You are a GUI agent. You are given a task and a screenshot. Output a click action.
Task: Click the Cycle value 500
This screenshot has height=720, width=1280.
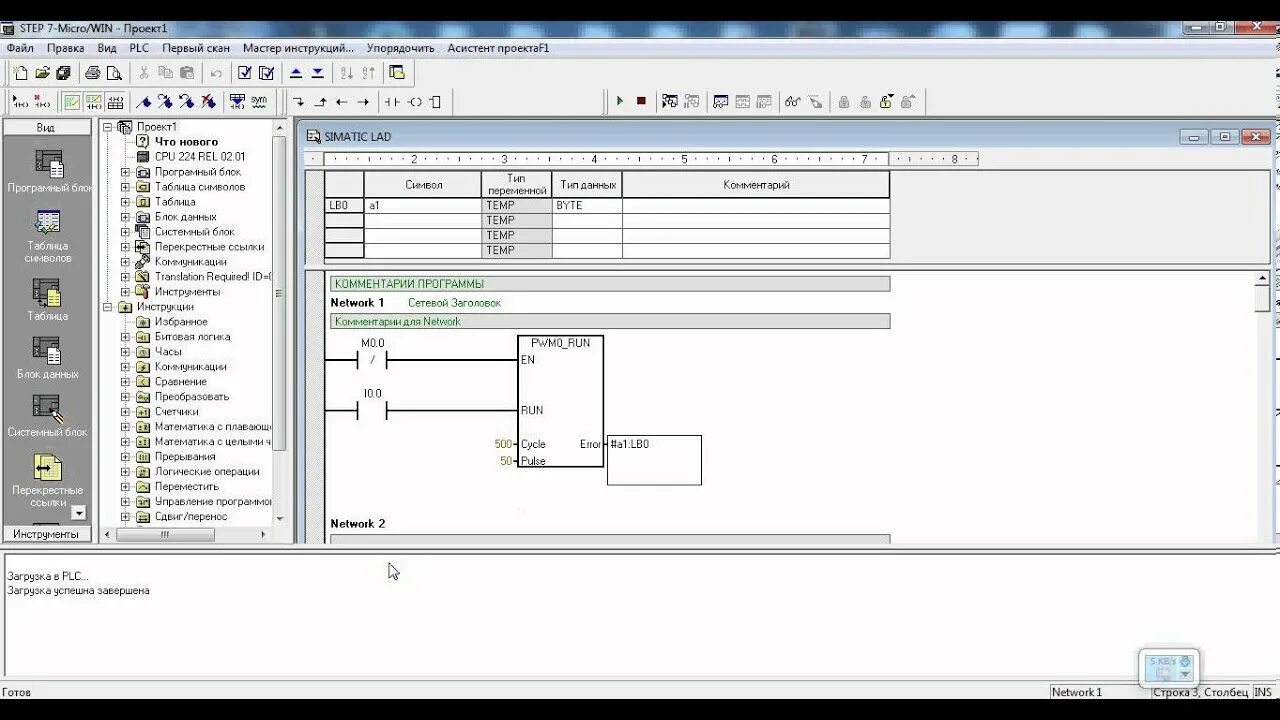(503, 444)
